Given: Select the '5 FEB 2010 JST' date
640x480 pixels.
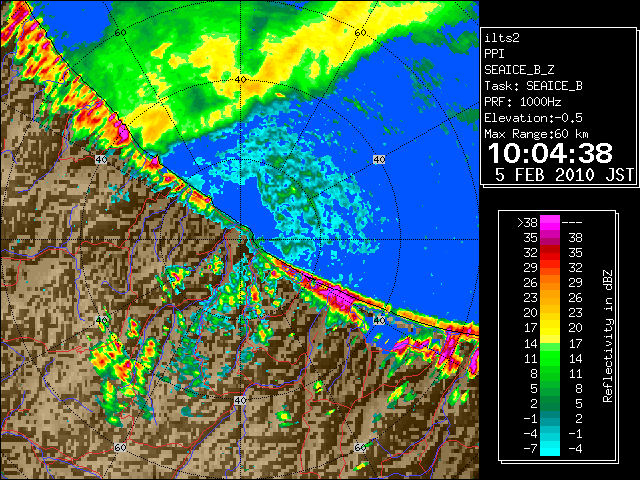Looking at the screenshot, I should pos(564,175).
